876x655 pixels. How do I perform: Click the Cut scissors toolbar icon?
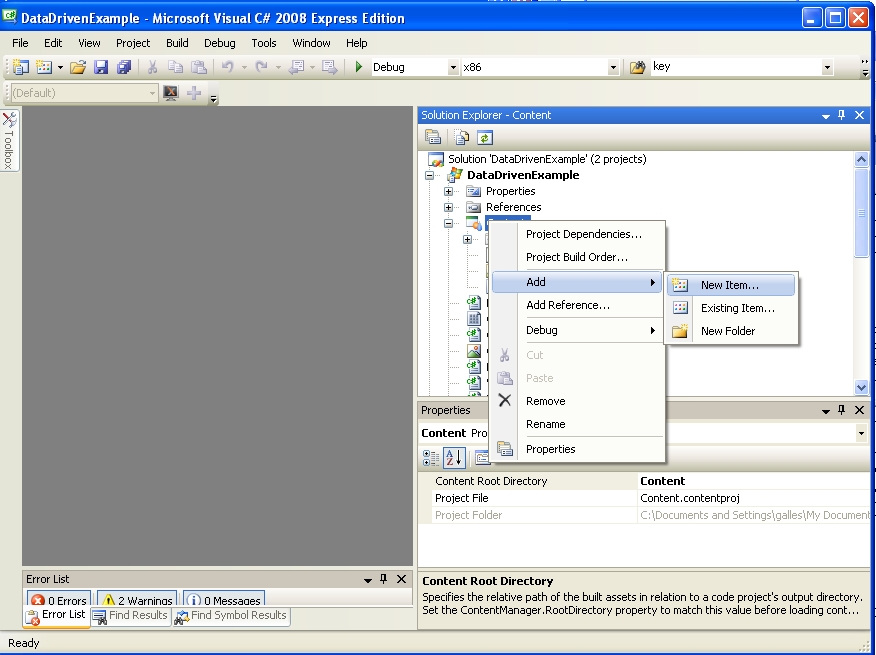click(152, 67)
